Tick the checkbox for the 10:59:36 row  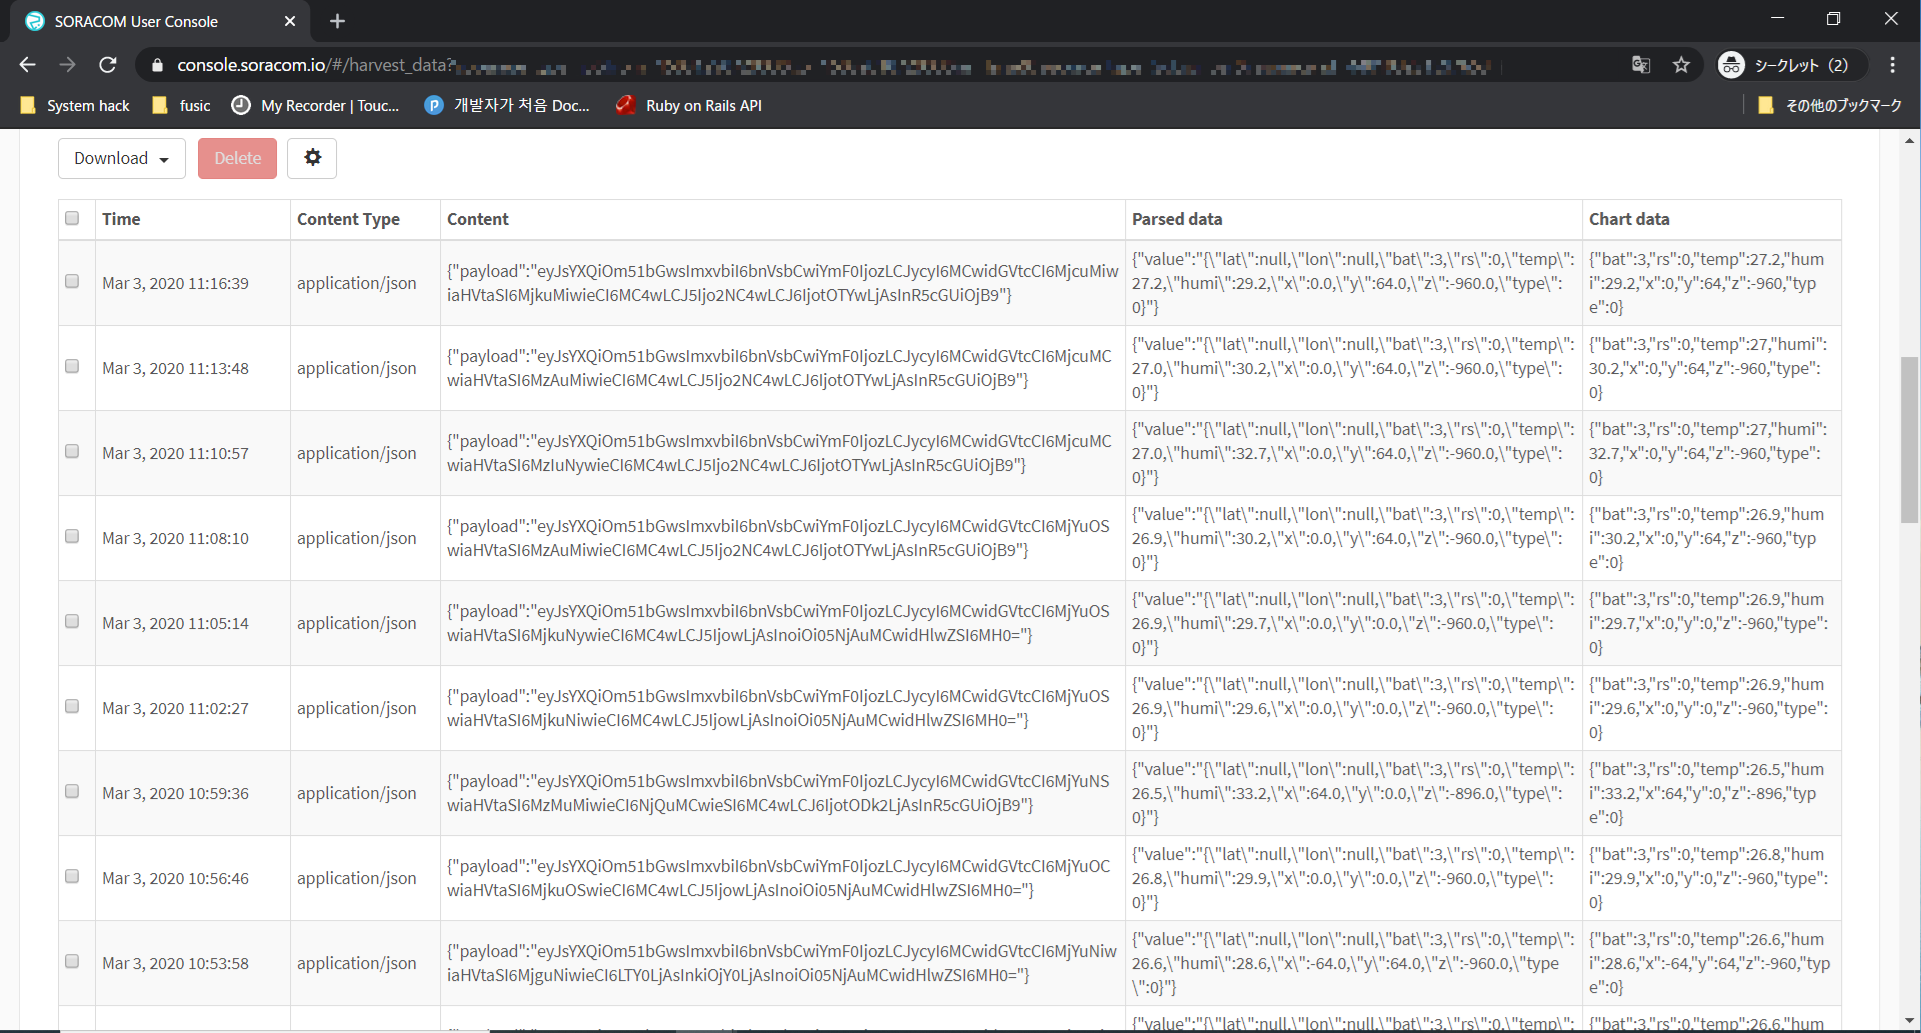point(72,792)
